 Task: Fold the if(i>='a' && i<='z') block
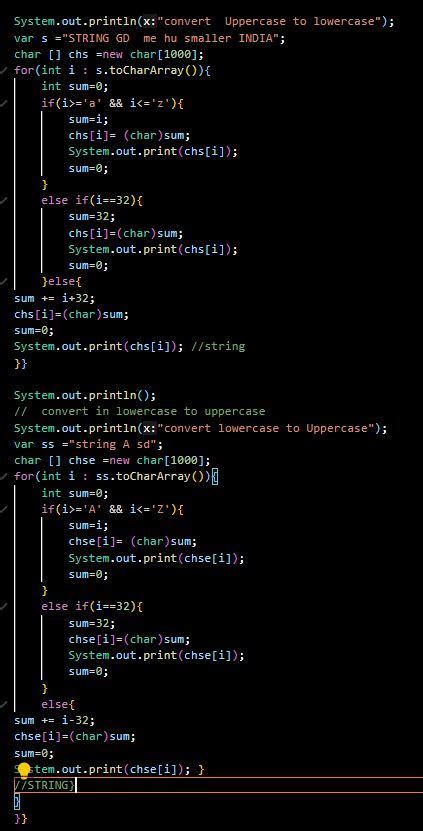3,103
